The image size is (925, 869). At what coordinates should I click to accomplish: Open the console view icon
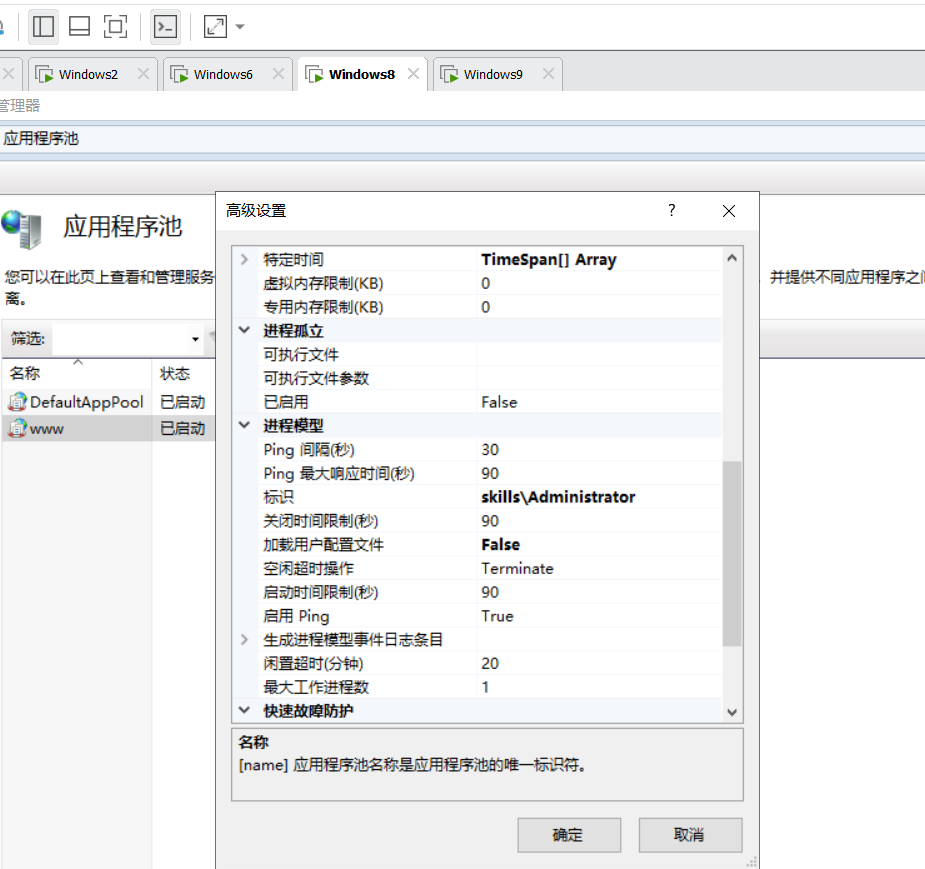point(166,27)
